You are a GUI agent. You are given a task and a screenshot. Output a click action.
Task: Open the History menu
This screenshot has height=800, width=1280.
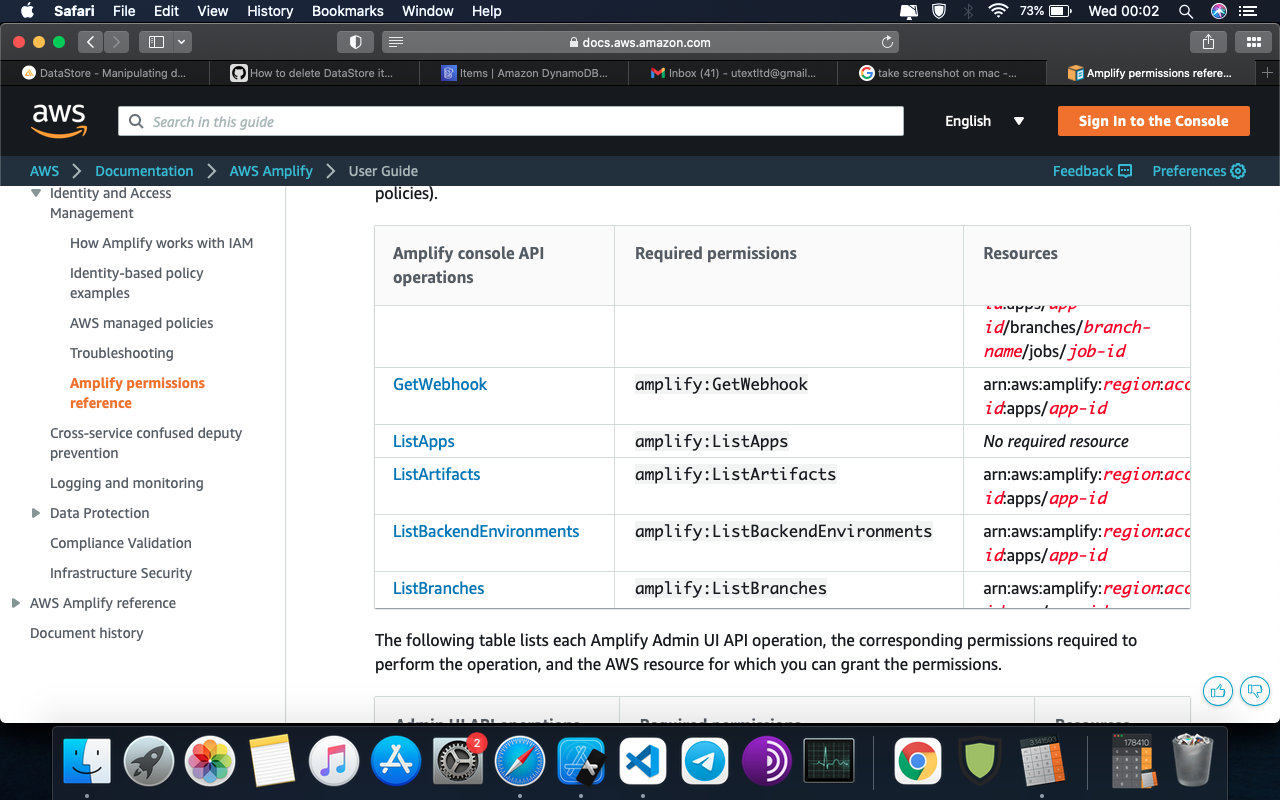[269, 11]
